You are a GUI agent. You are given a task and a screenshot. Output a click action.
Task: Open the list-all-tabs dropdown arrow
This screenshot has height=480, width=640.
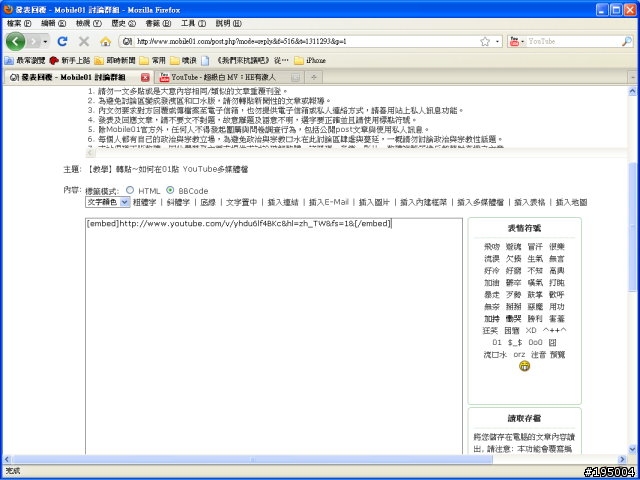(633, 77)
